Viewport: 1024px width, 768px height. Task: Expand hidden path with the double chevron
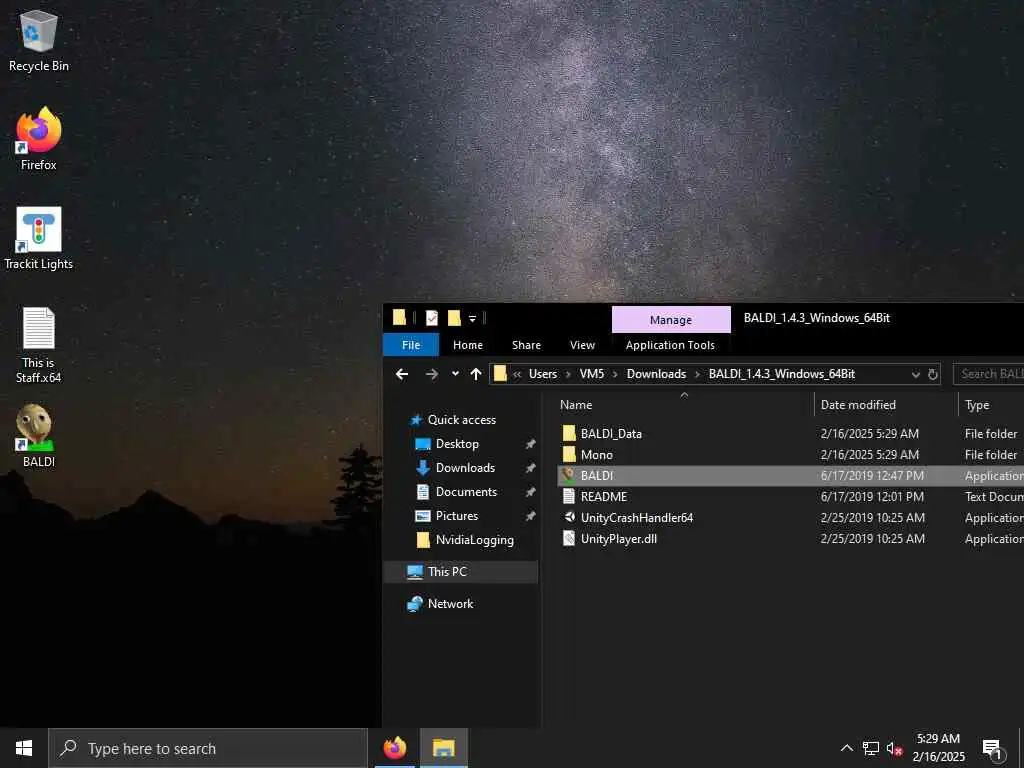pyautogui.click(x=517, y=375)
